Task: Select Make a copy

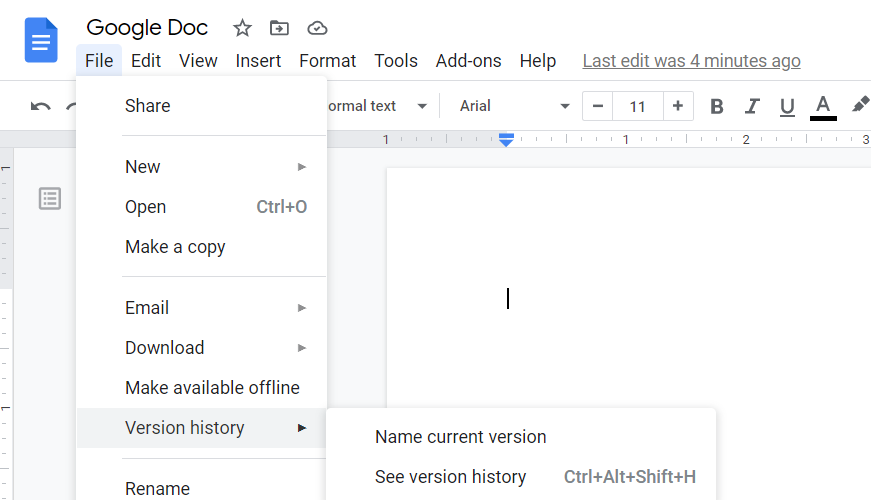Action: tap(201, 247)
